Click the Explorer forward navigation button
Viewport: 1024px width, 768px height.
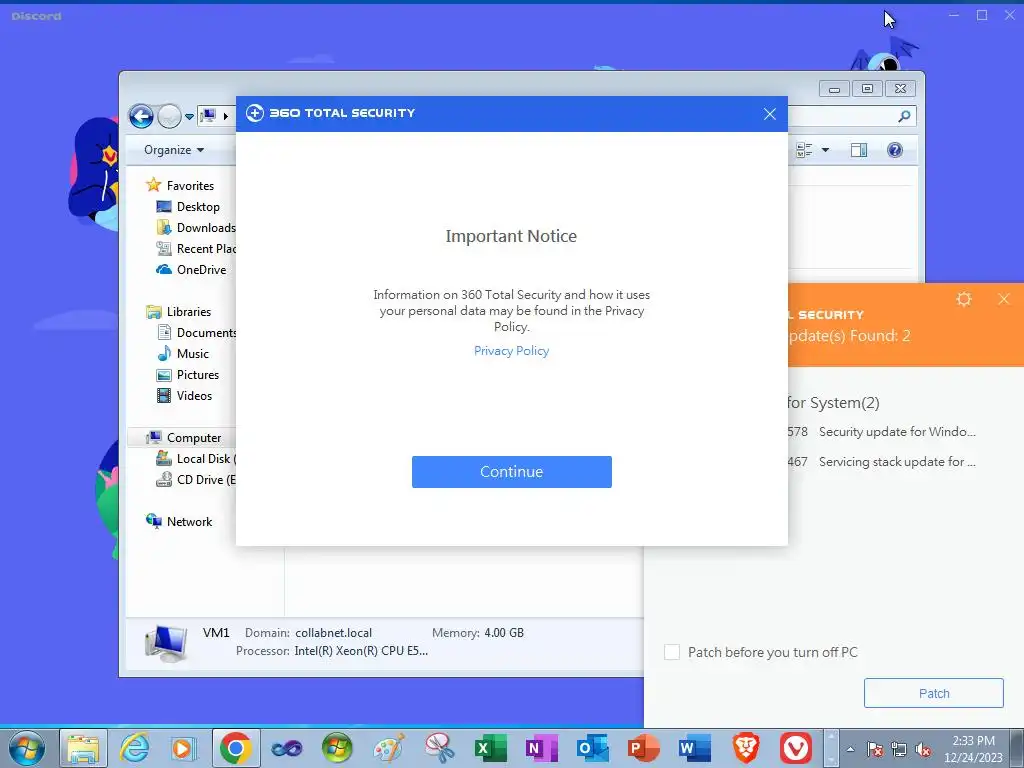click(x=169, y=116)
